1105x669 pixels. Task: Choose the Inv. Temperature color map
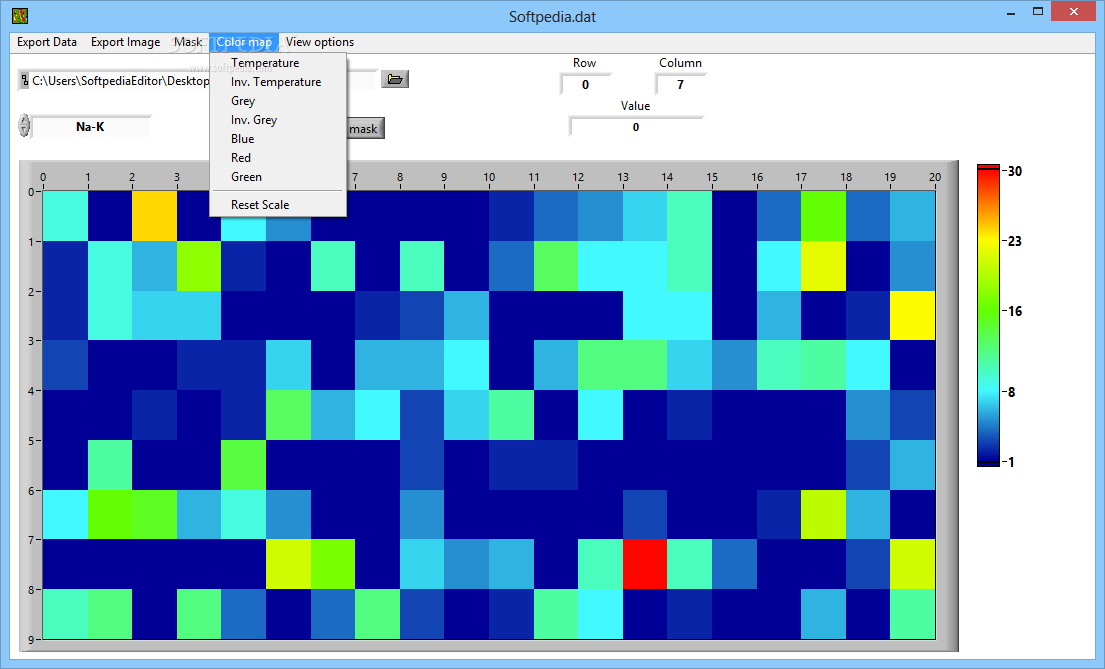(x=278, y=82)
